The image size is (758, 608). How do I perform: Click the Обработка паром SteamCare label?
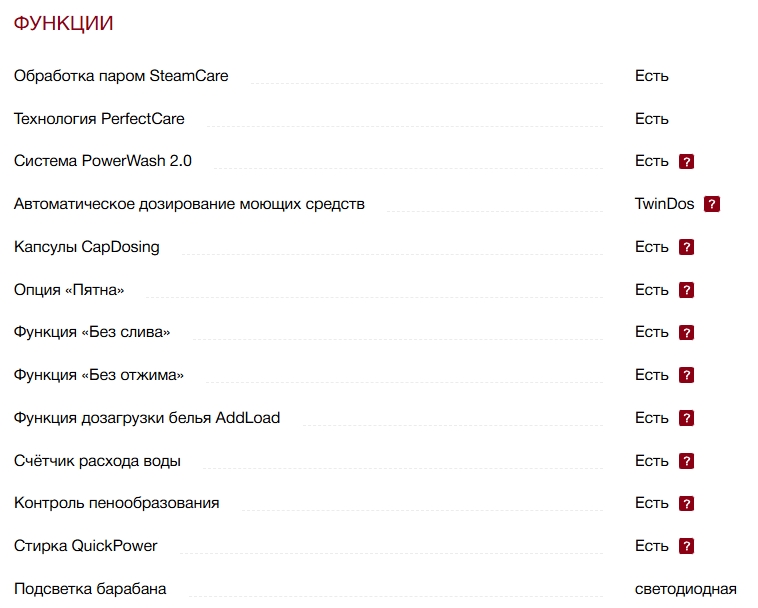121,76
